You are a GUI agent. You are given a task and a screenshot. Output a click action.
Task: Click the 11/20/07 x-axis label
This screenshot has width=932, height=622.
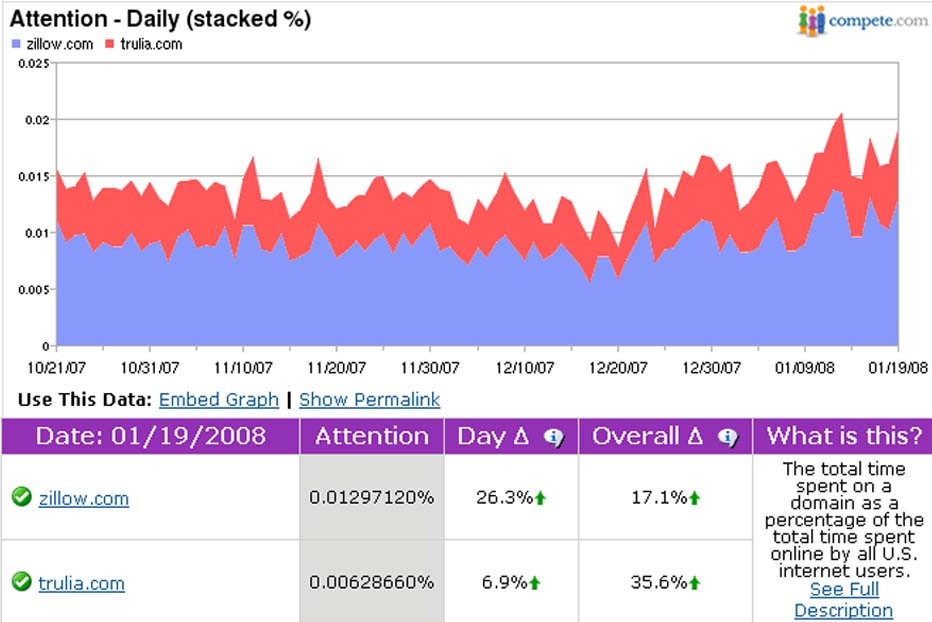coord(336,368)
